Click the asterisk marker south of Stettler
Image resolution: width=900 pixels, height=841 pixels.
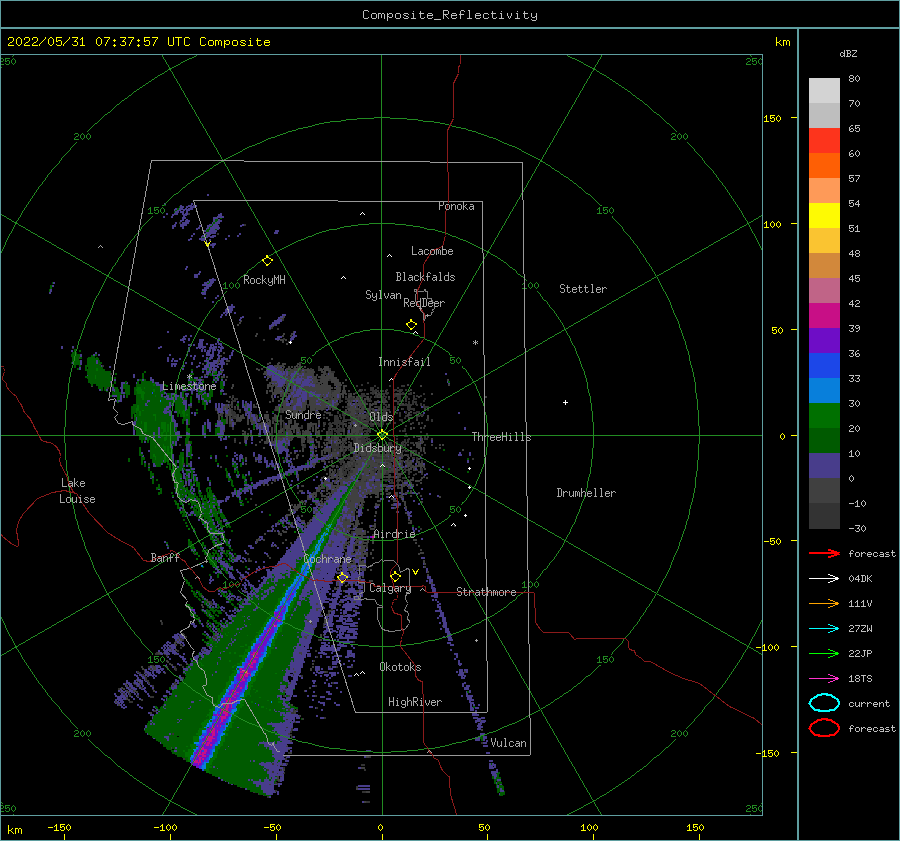point(475,343)
